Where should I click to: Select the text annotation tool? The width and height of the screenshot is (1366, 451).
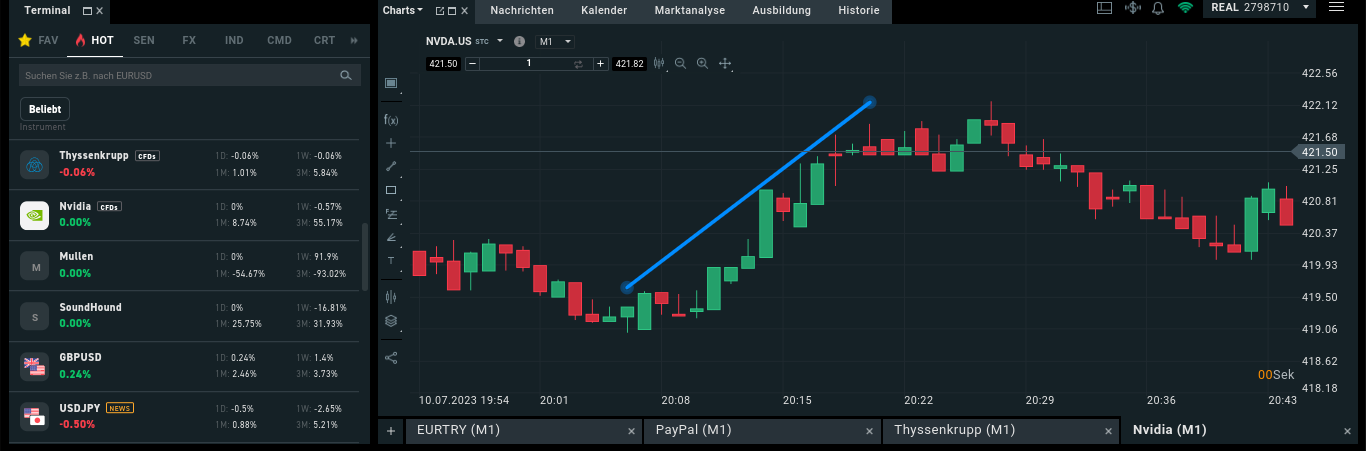tap(391, 261)
